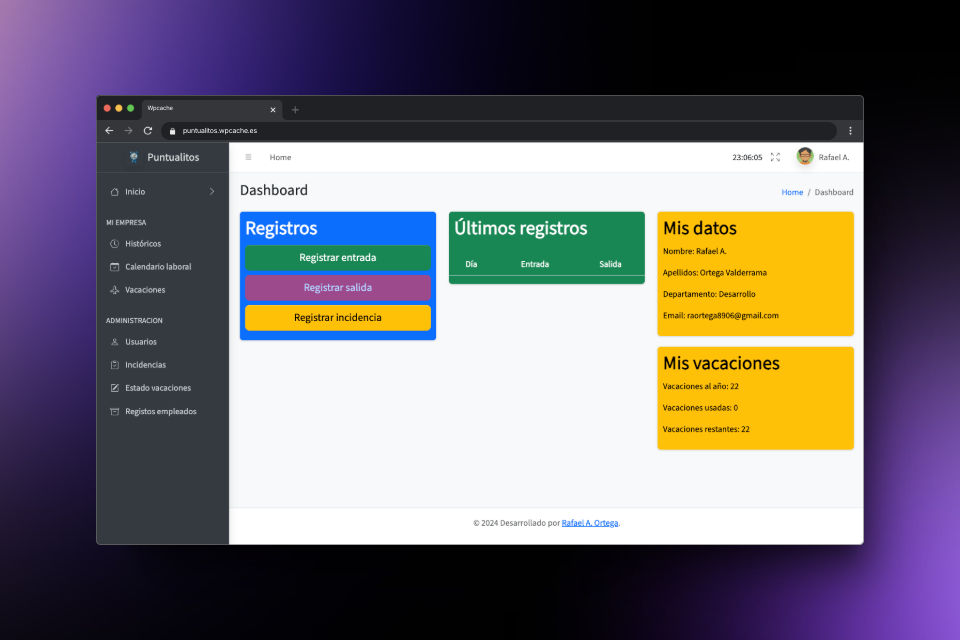
Task: Click the Inicio home icon in sidebar
Action: click(x=114, y=192)
